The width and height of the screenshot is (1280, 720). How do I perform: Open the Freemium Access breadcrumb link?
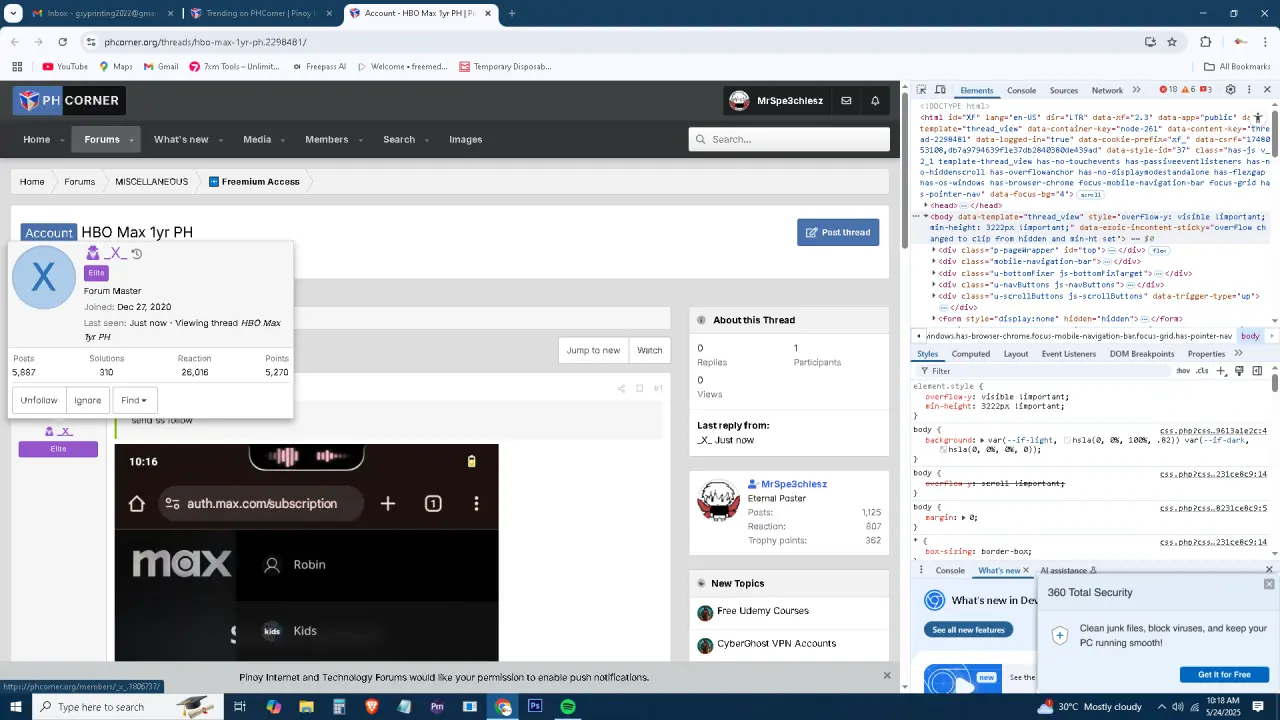tap(254, 182)
